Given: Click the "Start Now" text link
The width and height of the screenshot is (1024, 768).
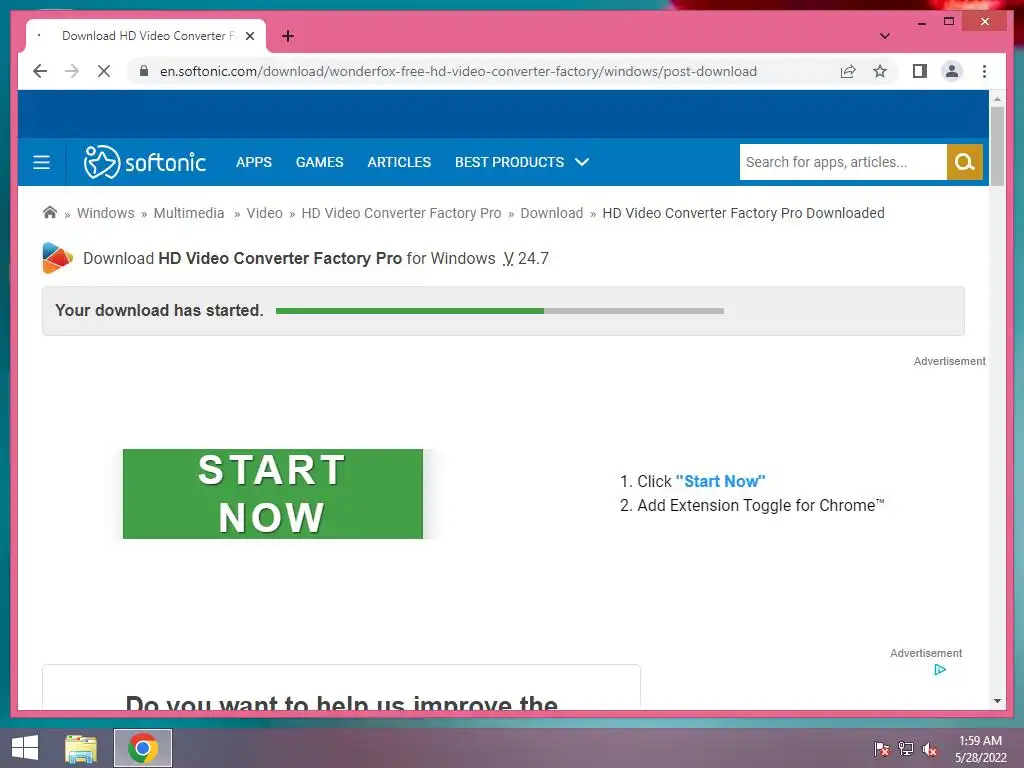Looking at the screenshot, I should click(x=720, y=481).
